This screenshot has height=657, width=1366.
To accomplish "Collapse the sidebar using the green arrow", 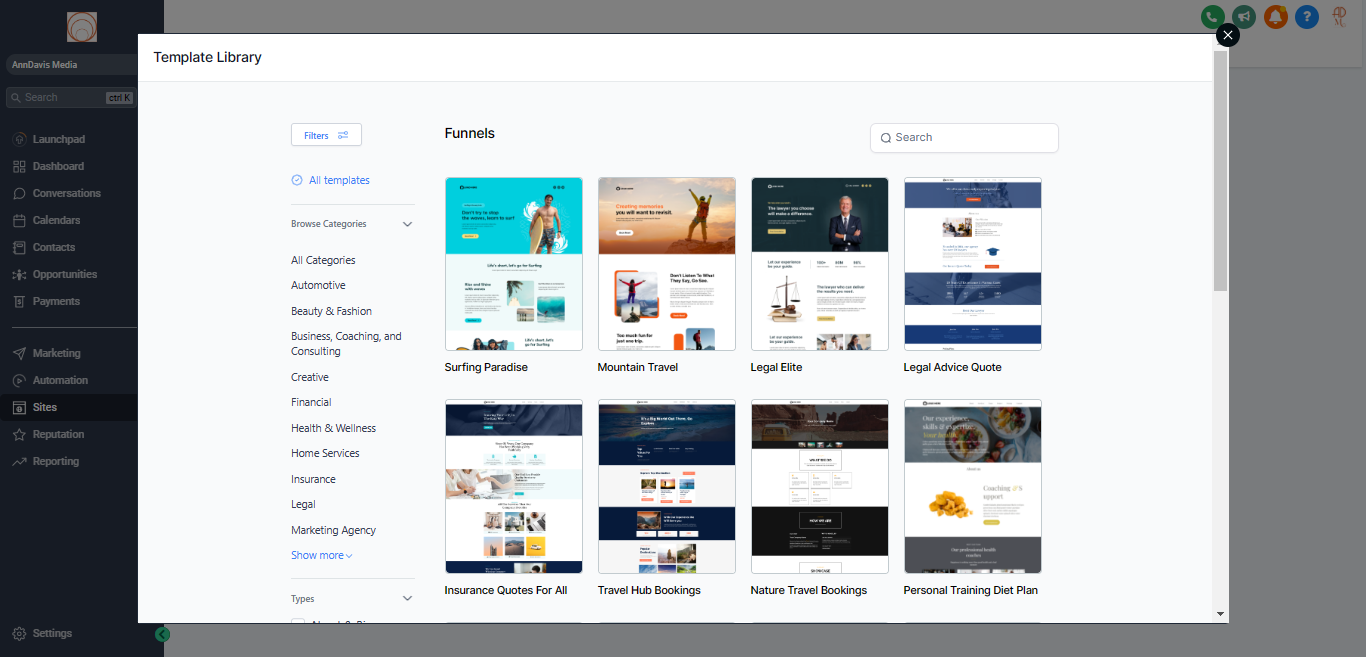I will click(x=163, y=634).
